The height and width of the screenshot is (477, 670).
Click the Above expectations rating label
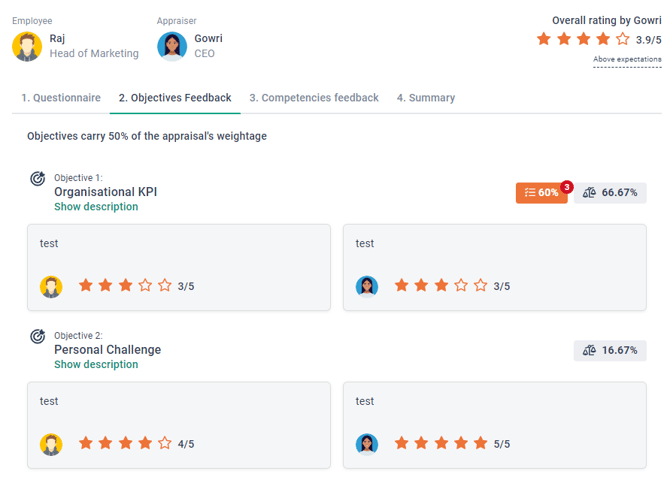tap(627, 60)
